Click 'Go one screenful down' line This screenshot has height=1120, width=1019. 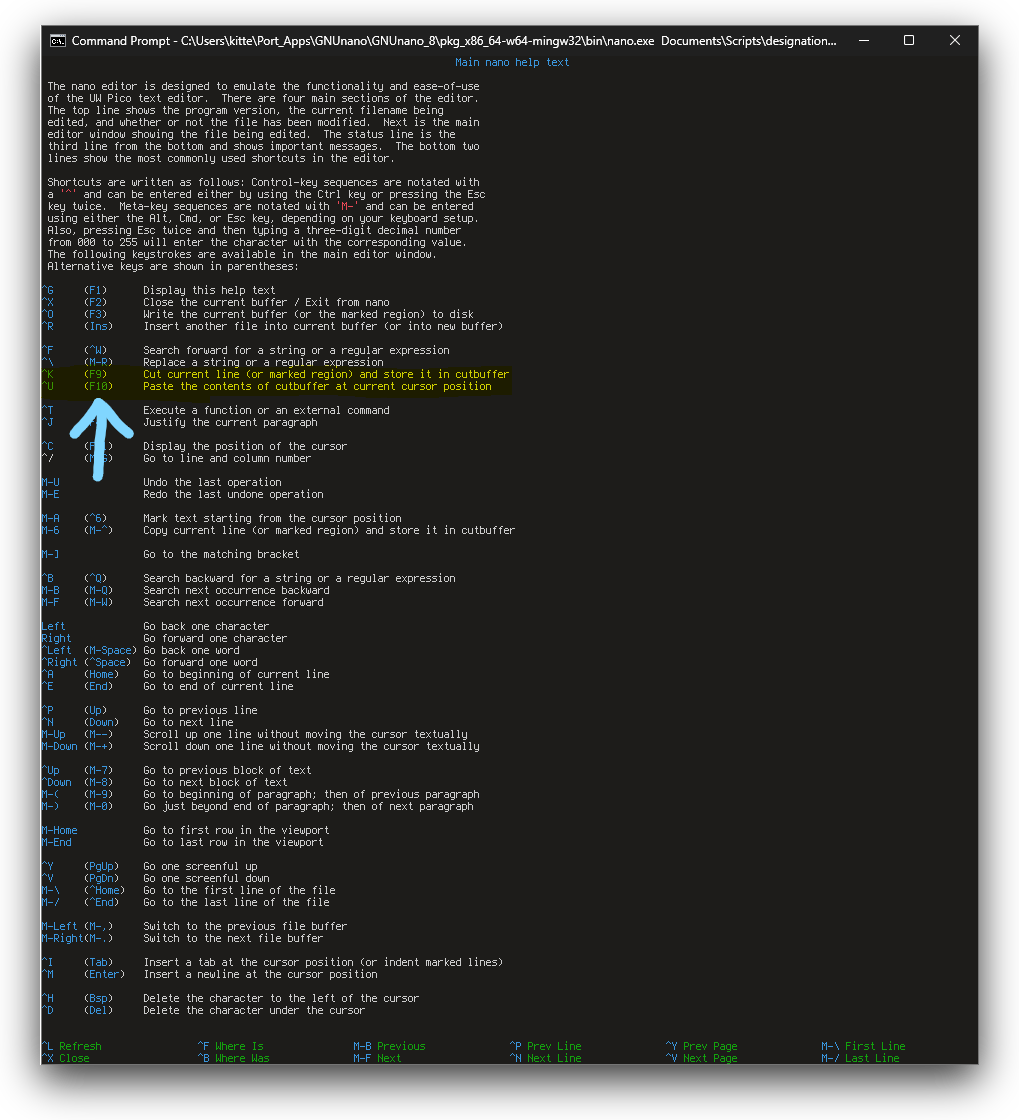pyautogui.click(x=206, y=879)
